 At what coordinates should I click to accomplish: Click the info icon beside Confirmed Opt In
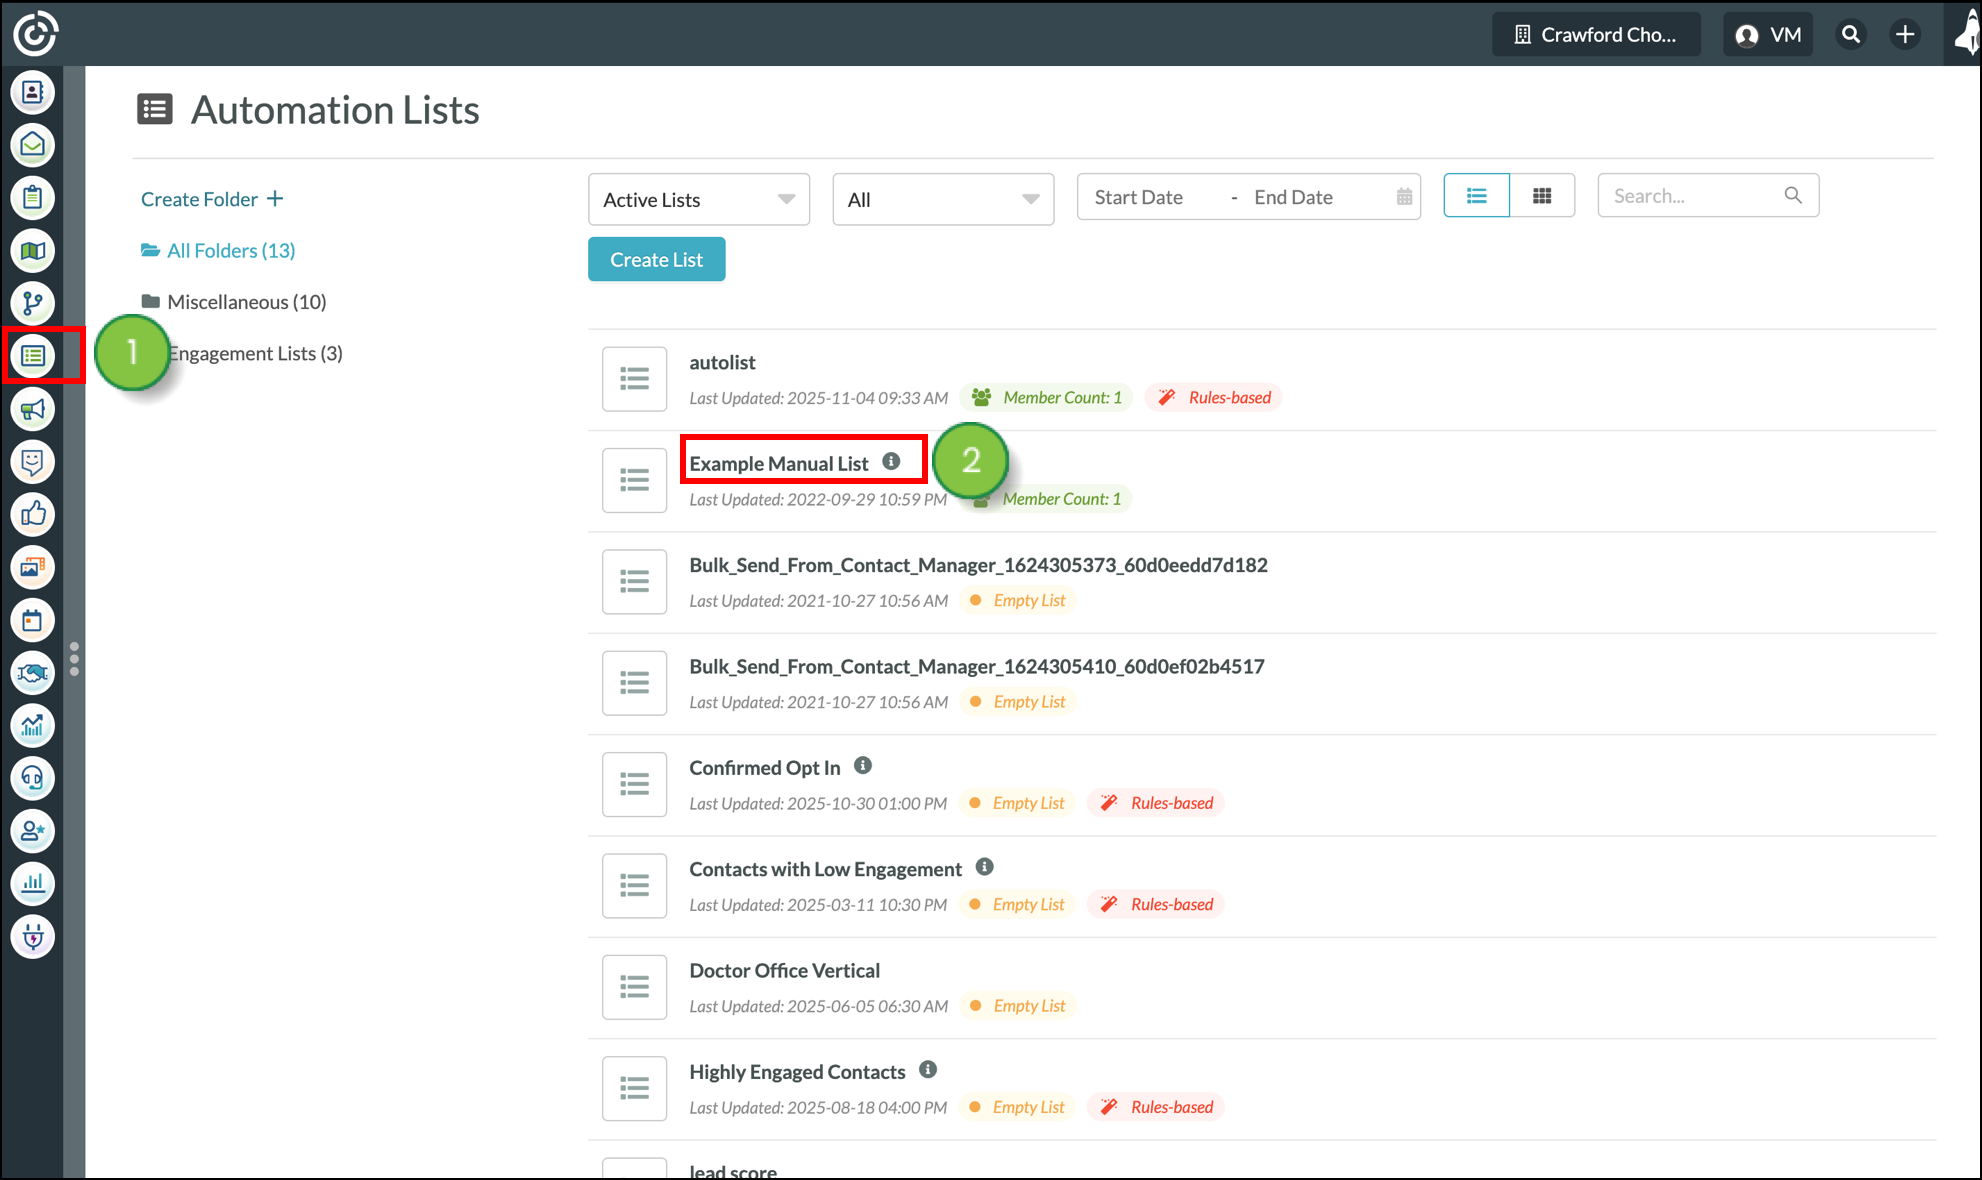pyautogui.click(x=863, y=766)
